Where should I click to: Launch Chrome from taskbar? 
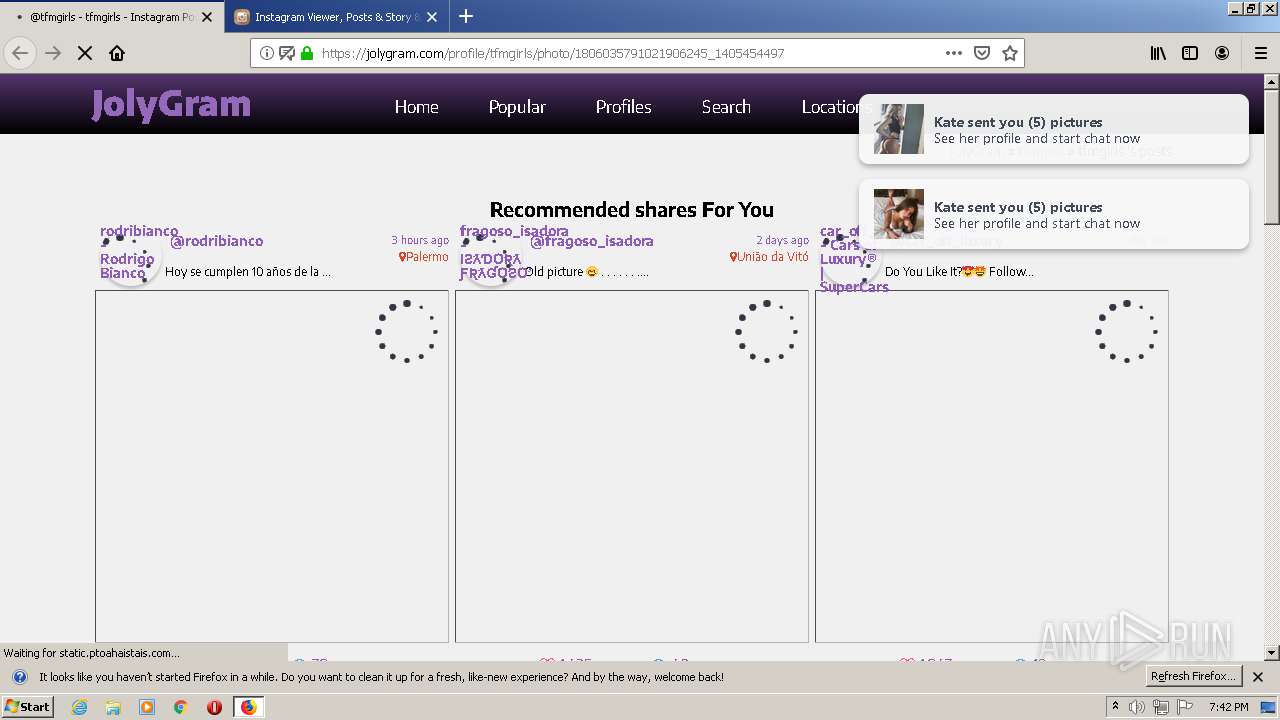180,707
